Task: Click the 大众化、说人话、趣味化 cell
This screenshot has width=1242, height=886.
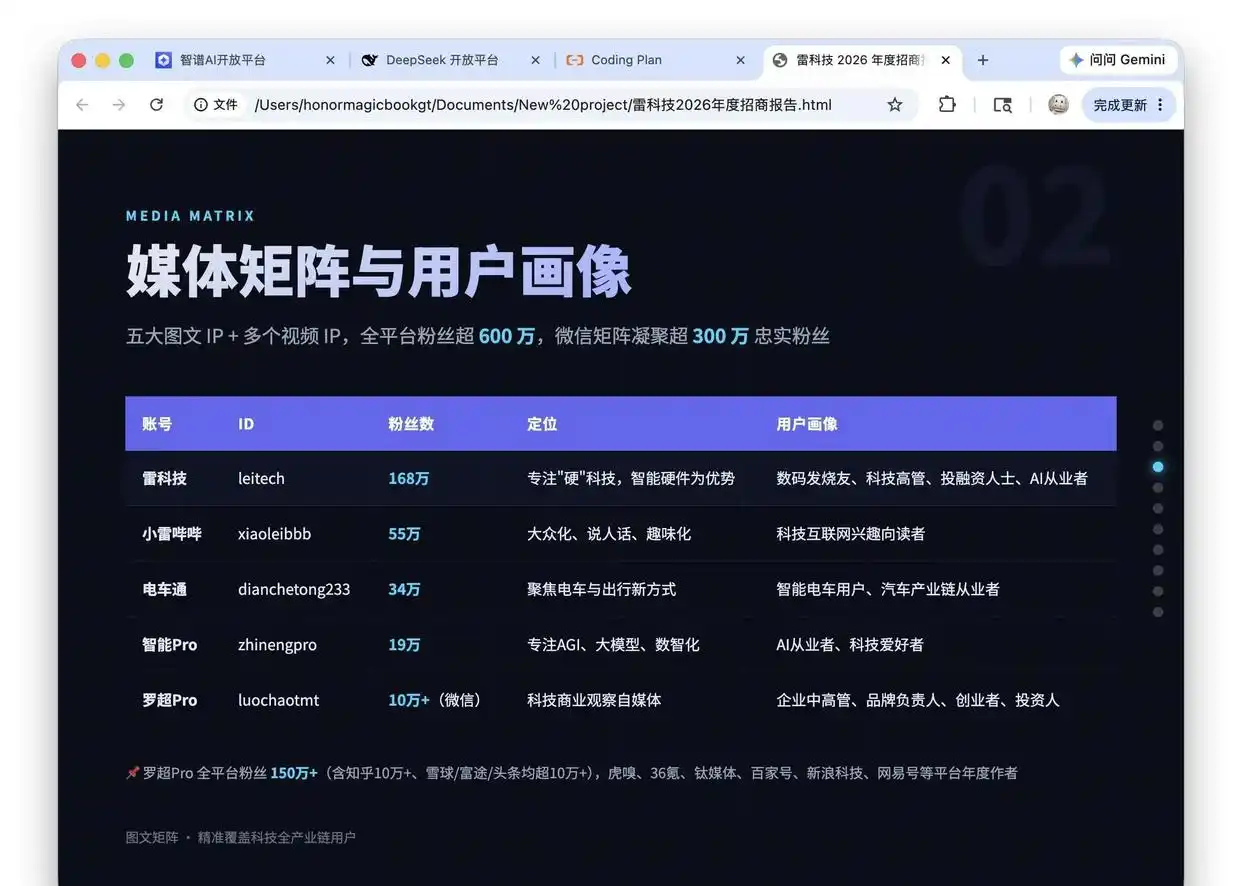Action: click(x=609, y=534)
